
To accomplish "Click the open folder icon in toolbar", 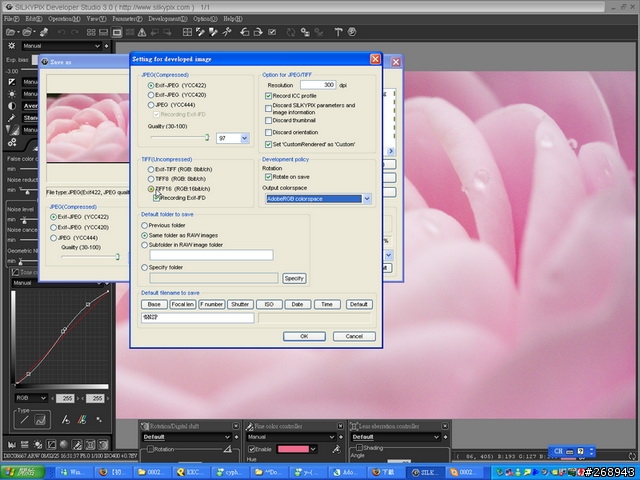I will pyautogui.click(x=27, y=32).
